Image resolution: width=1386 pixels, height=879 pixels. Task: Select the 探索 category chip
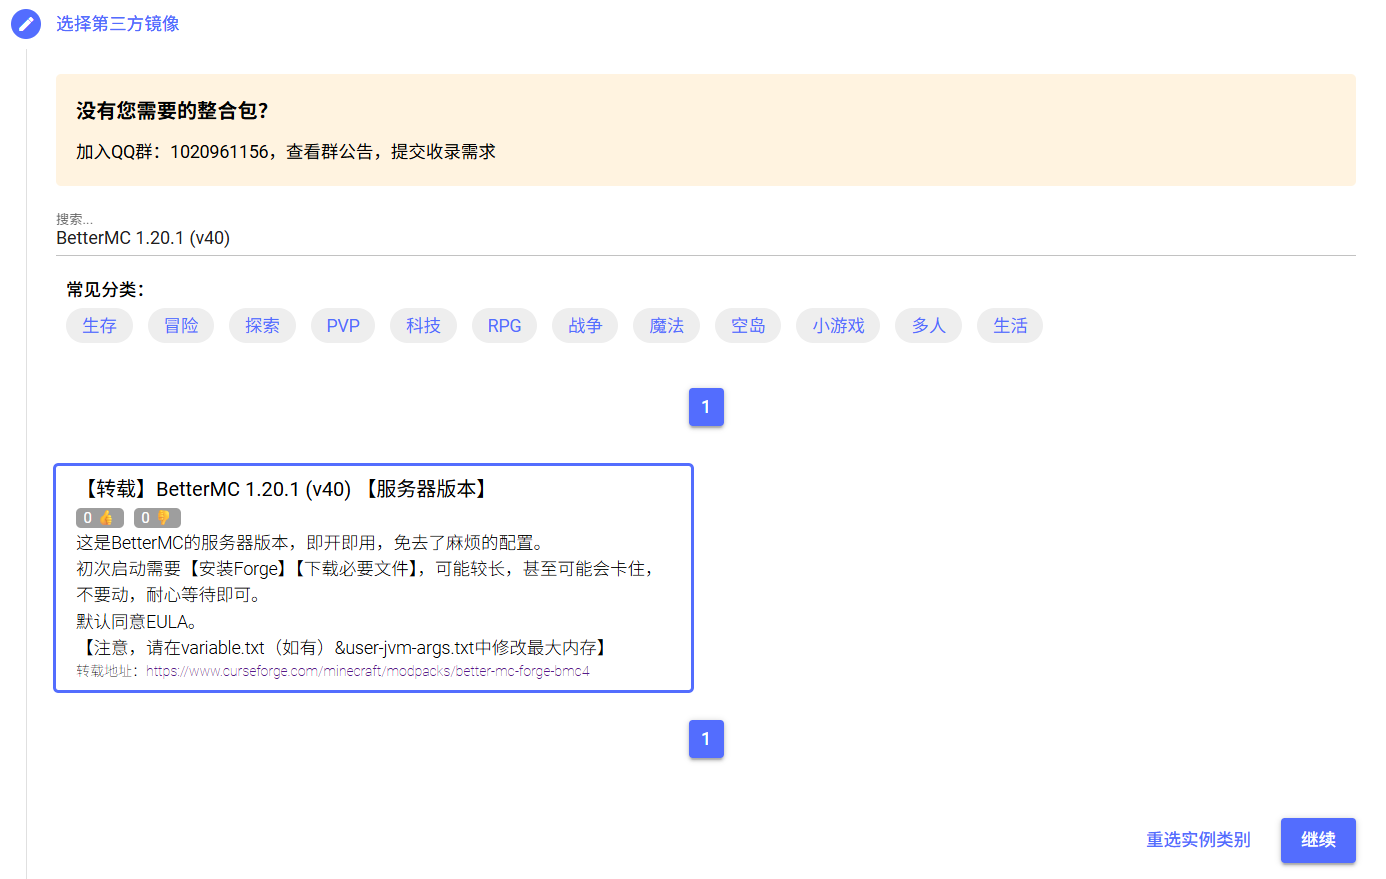pyautogui.click(x=262, y=326)
